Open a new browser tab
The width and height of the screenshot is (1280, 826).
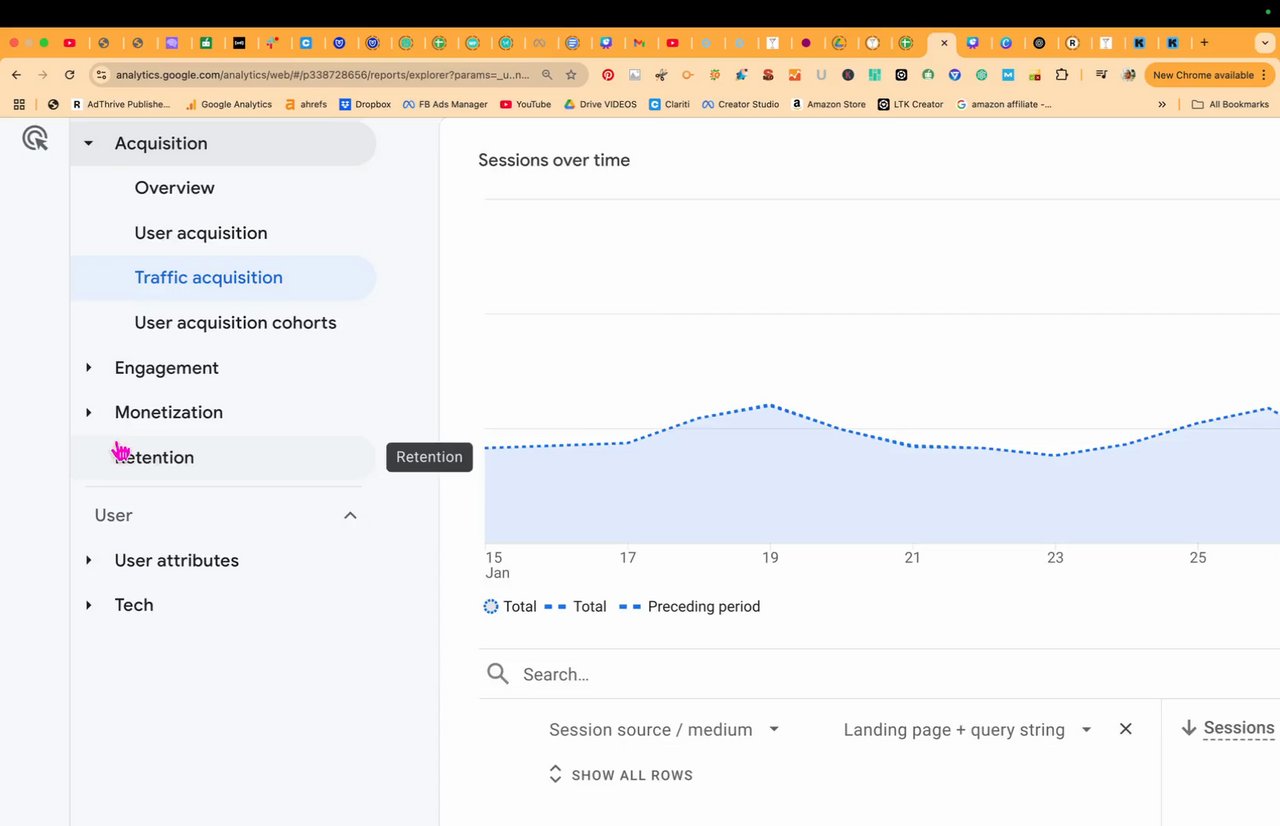pyautogui.click(x=1204, y=43)
